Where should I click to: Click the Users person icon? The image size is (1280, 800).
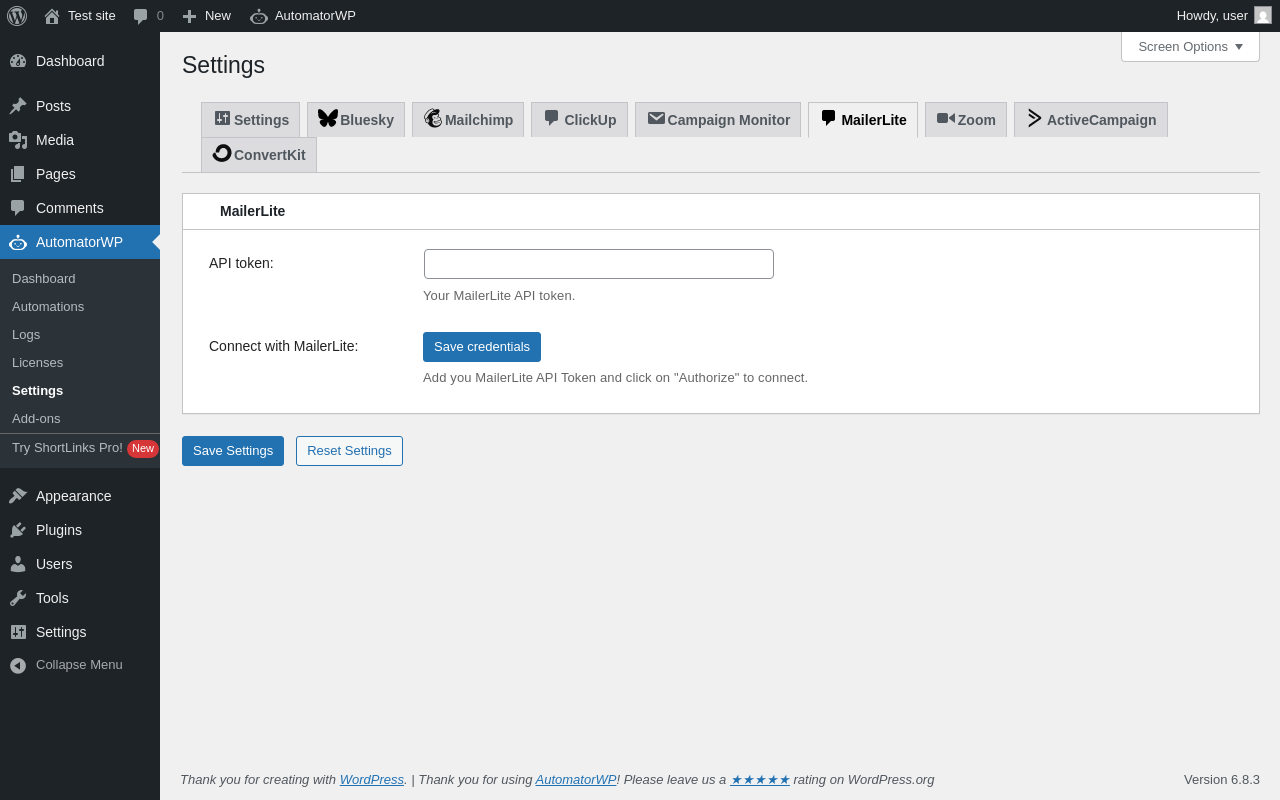(18, 564)
